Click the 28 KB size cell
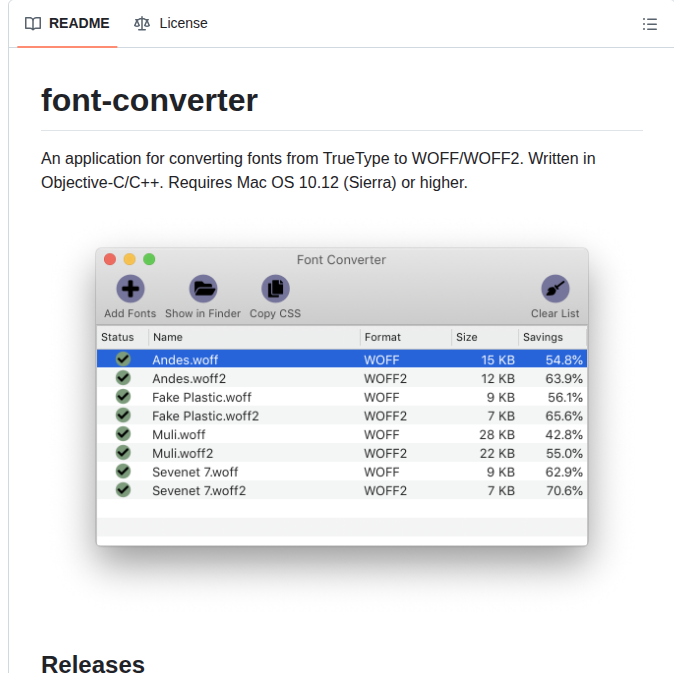The width and height of the screenshot is (674, 673). [x=497, y=434]
